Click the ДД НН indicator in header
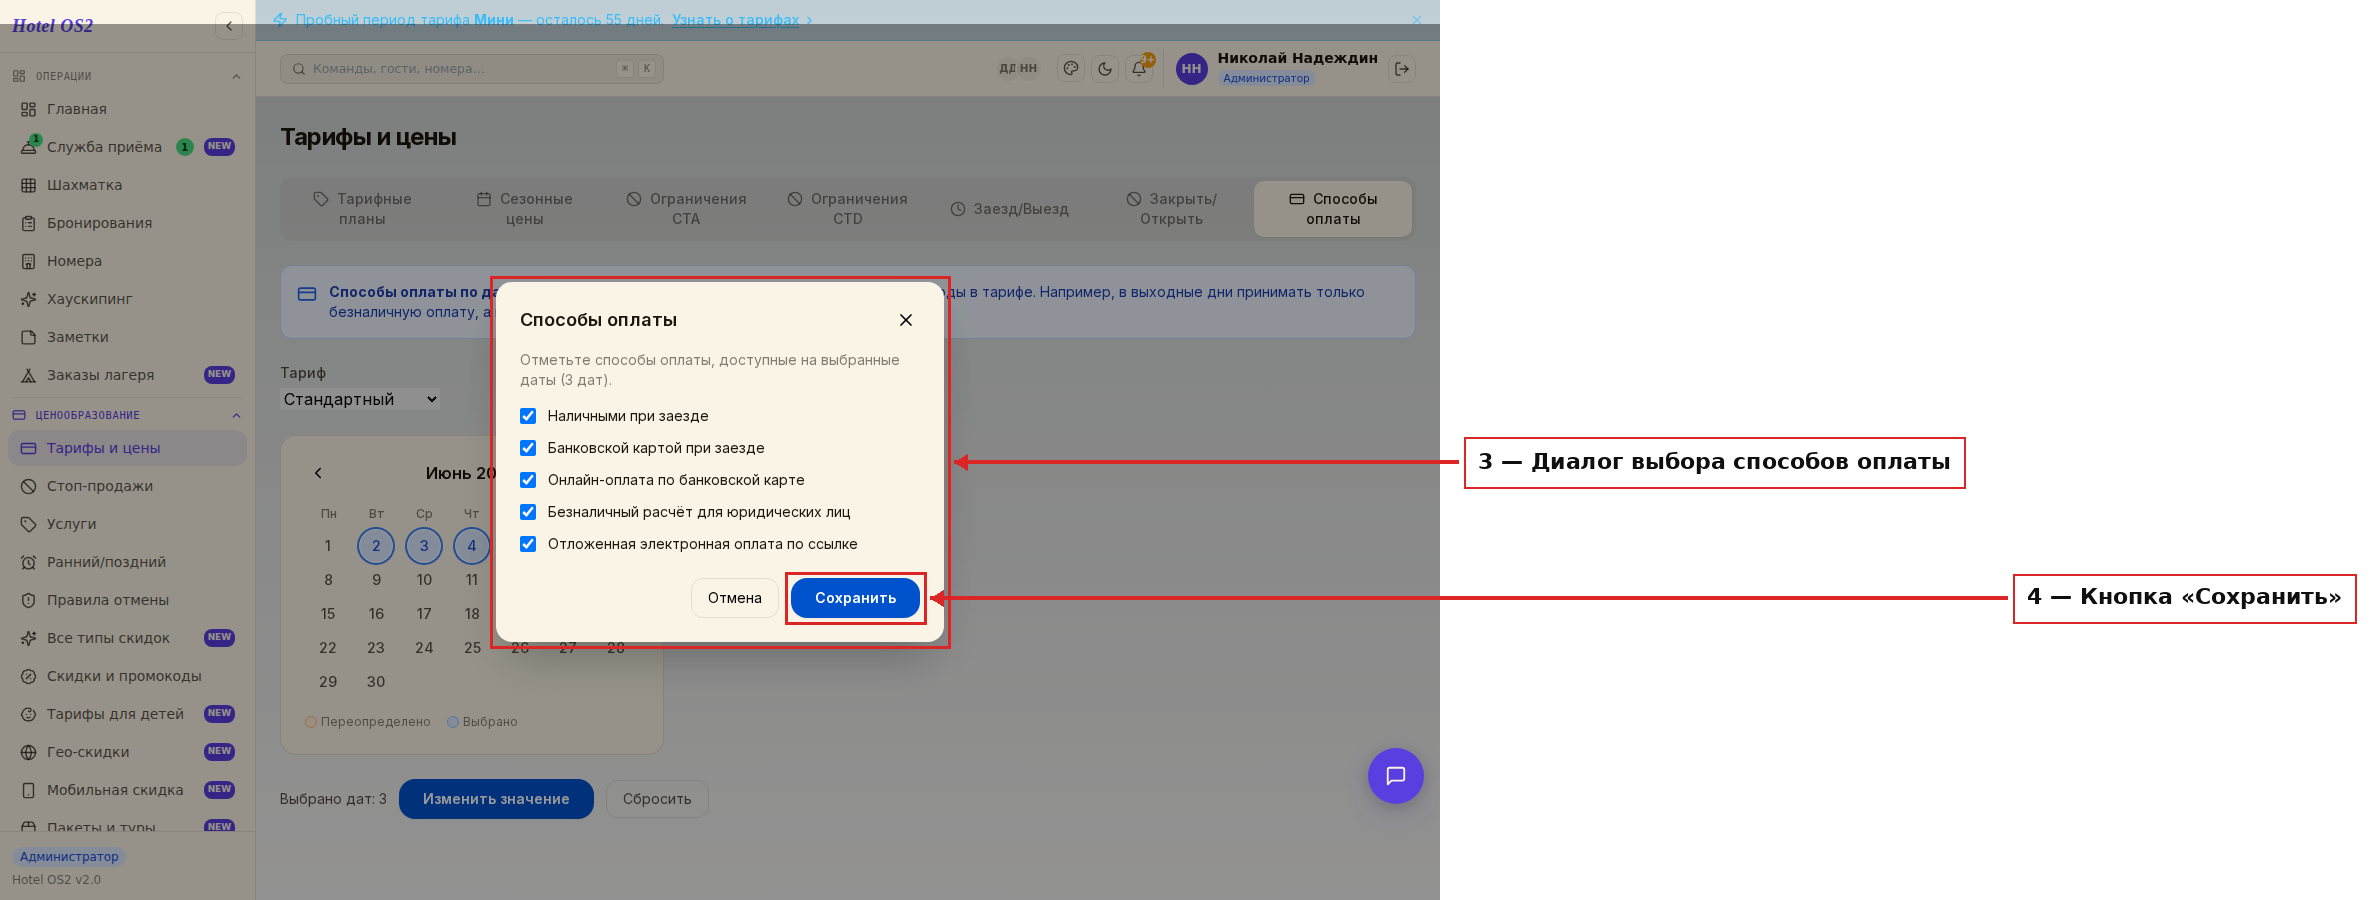This screenshot has width=2380, height=900. [1018, 69]
